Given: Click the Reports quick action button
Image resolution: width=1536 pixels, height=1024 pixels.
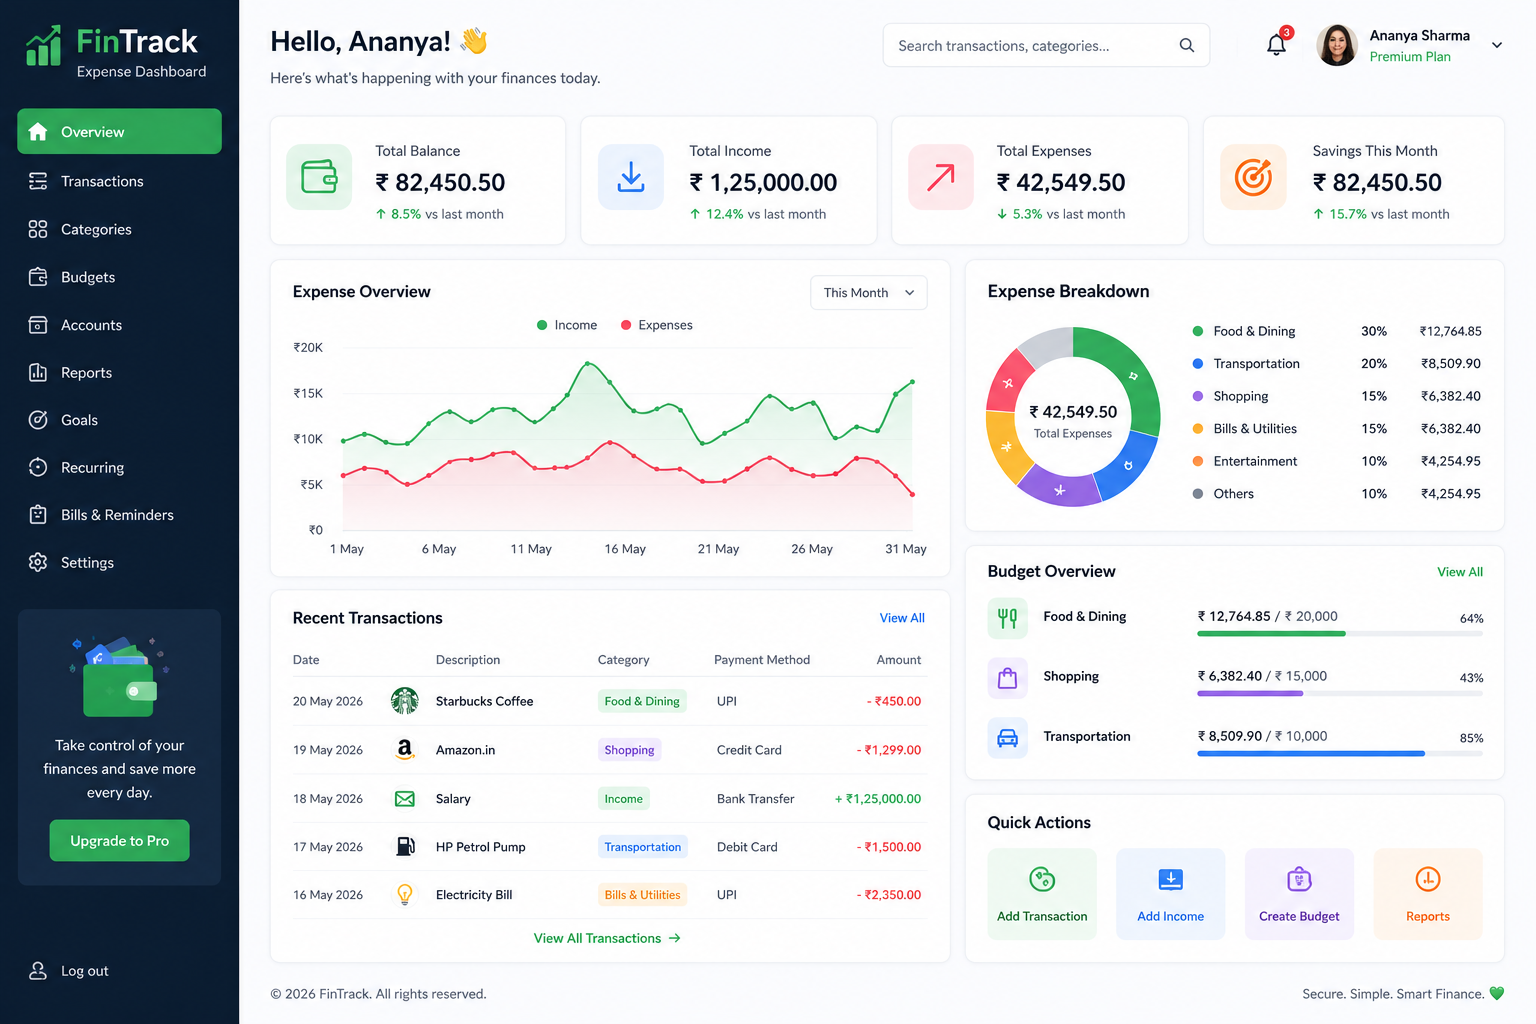Looking at the screenshot, I should (1428, 894).
